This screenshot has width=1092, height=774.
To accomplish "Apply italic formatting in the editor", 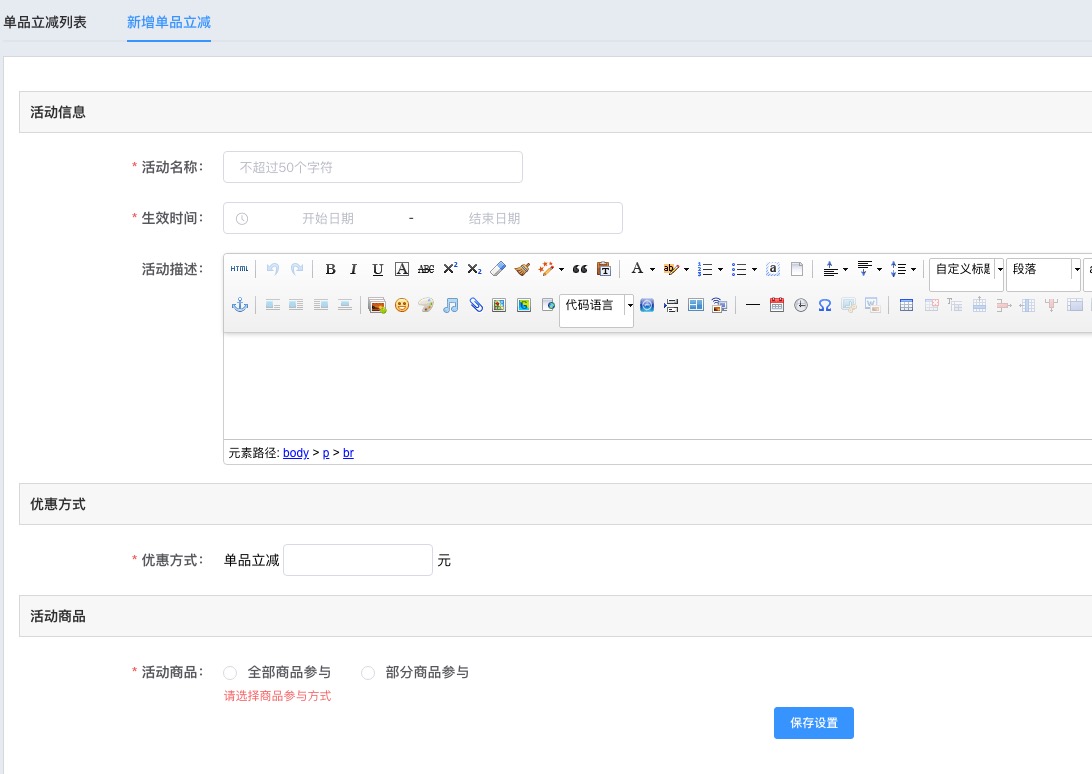I will 354,270.
